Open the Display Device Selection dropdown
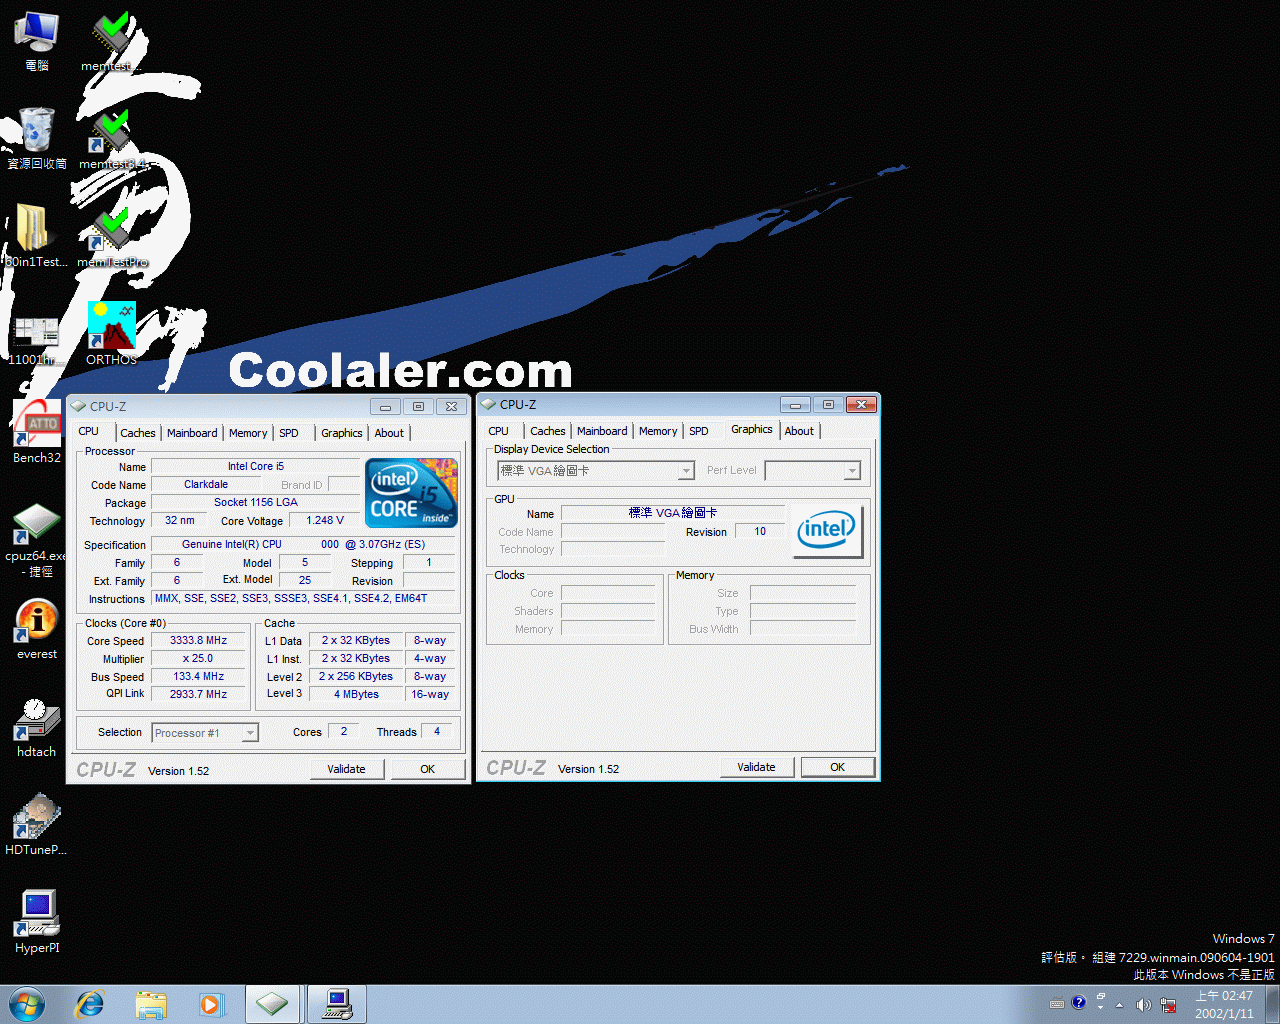This screenshot has height=1024, width=1280. [596, 470]
